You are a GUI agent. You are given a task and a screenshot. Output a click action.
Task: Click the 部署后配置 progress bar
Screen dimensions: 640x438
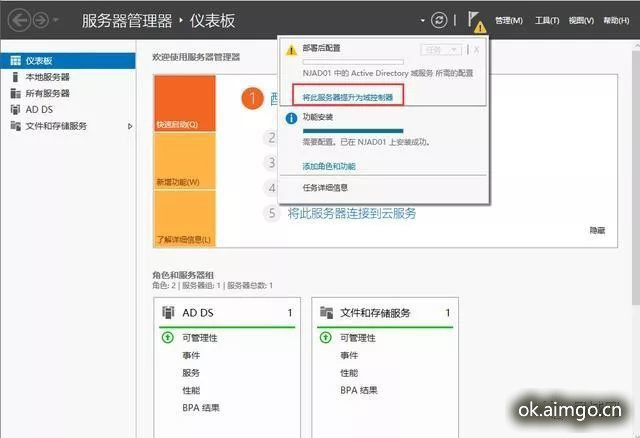[353, 62]
